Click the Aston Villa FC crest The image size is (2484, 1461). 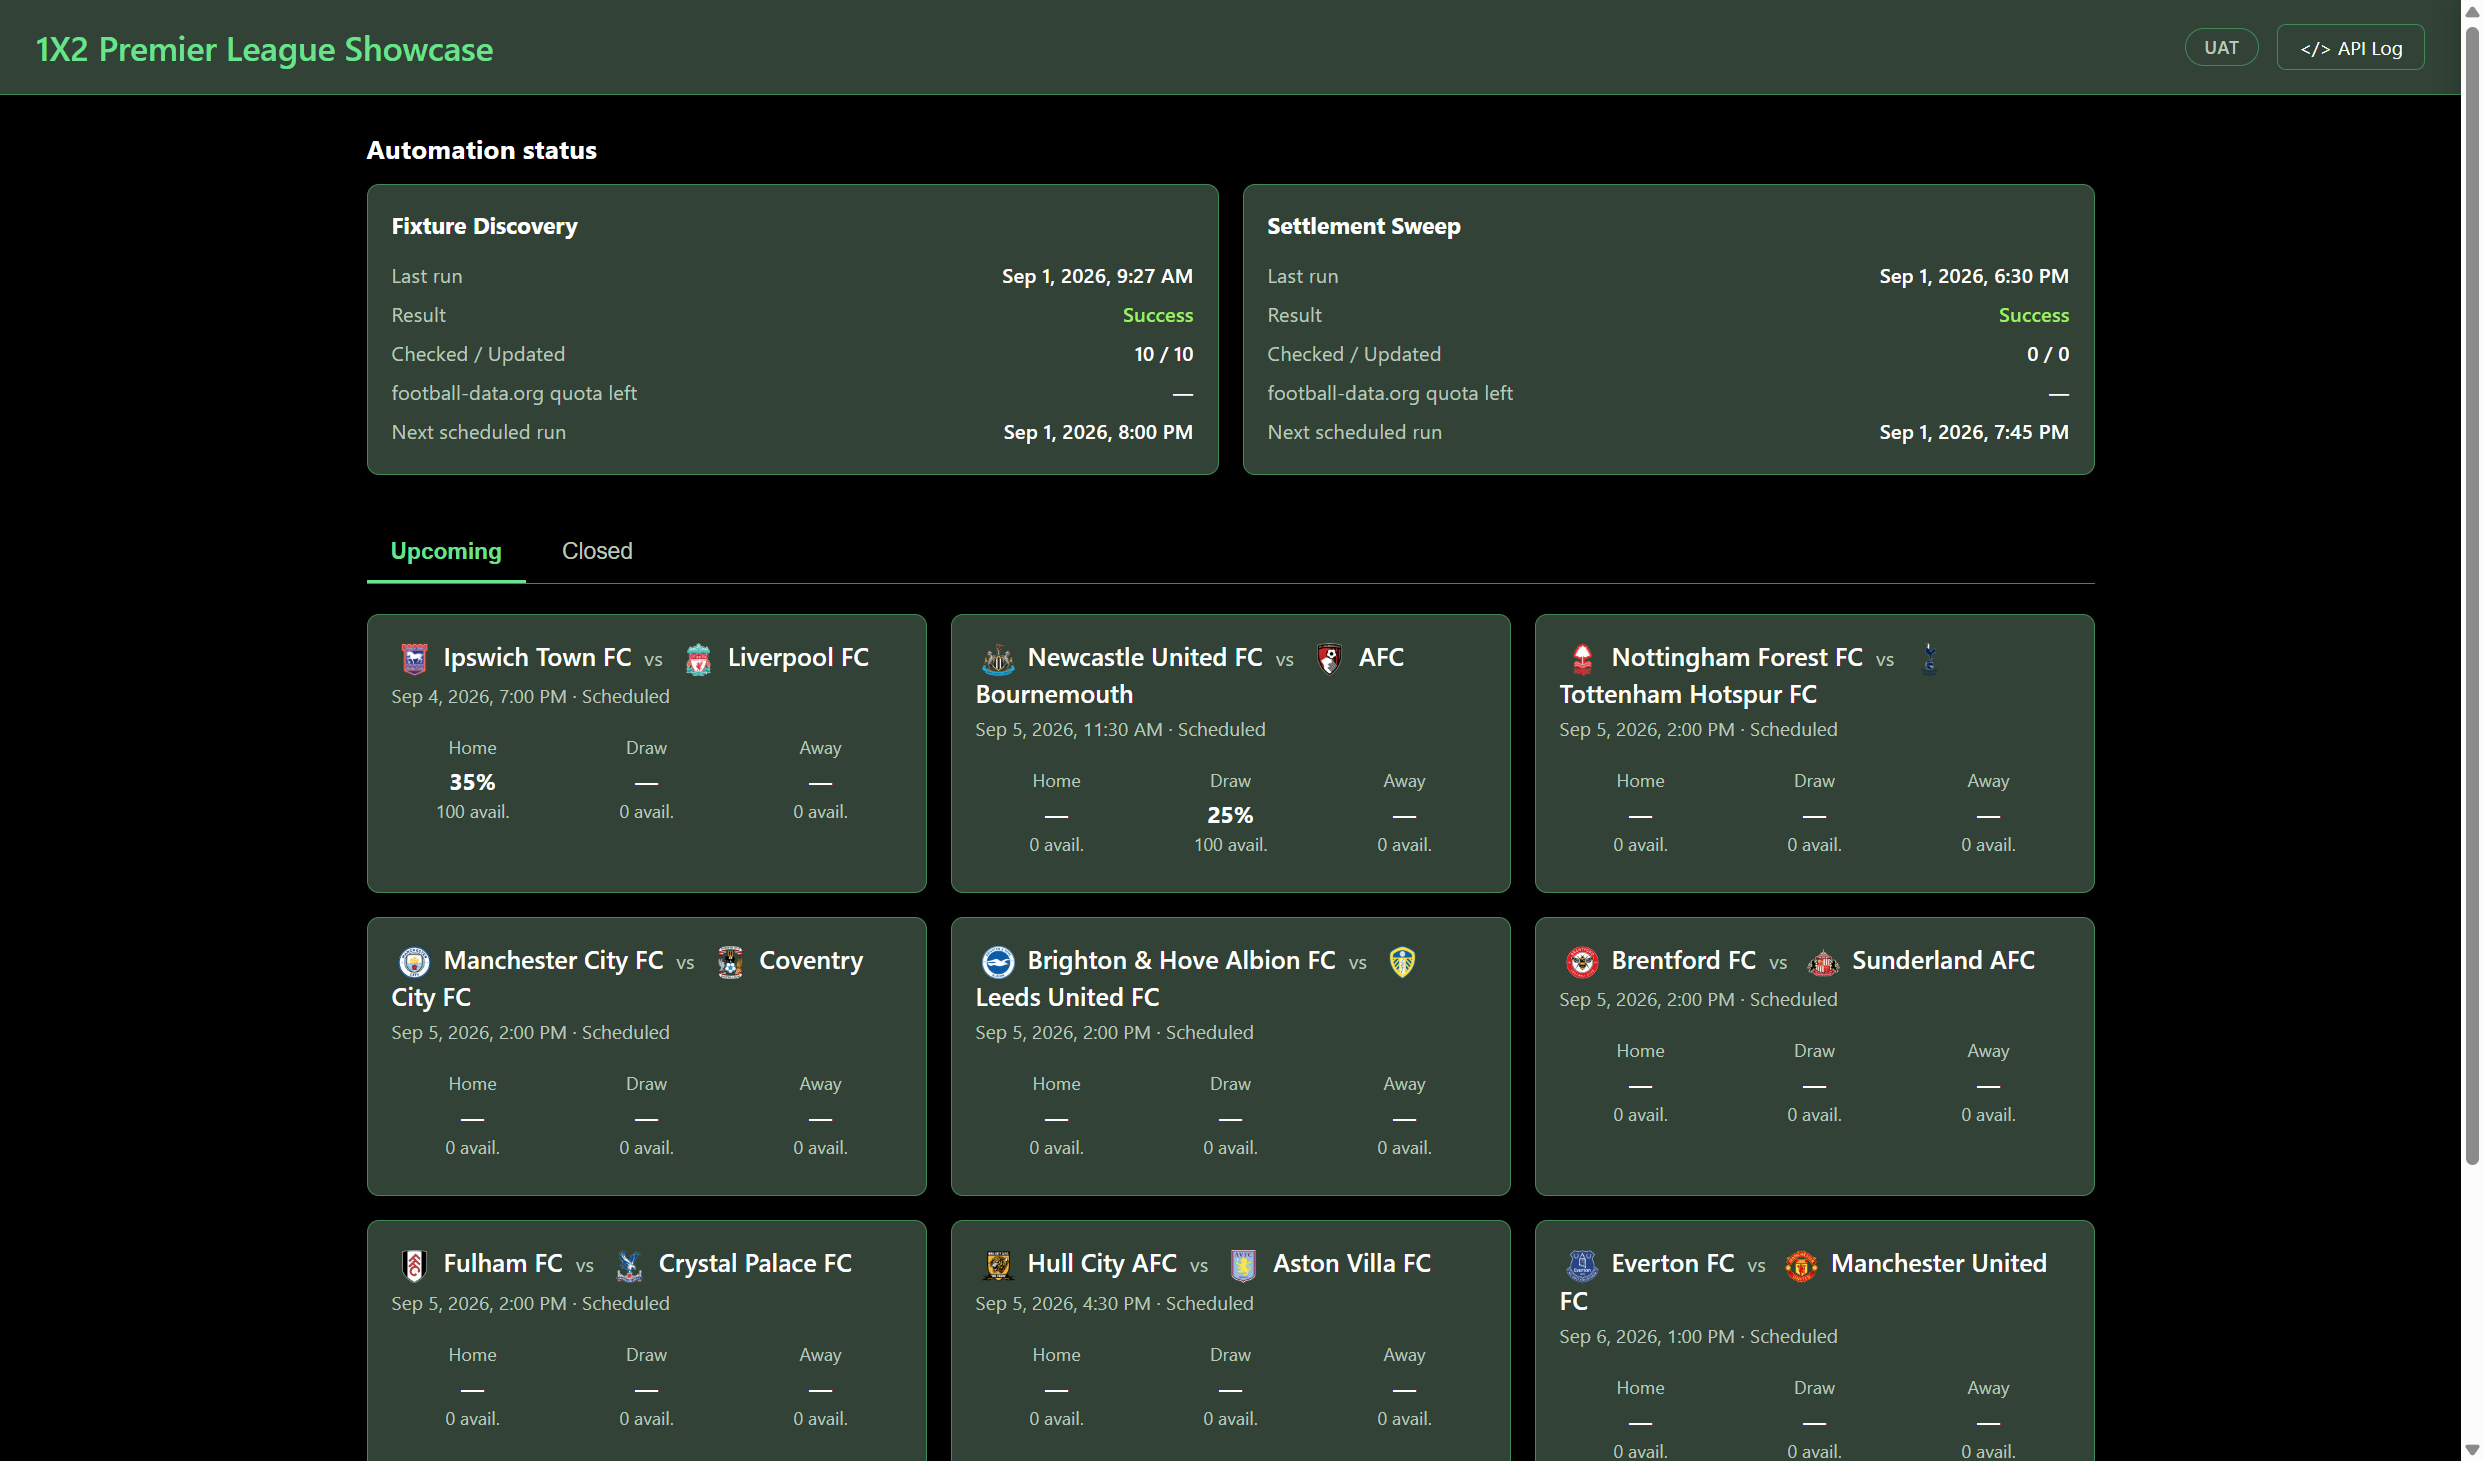click(1243, 1265)
